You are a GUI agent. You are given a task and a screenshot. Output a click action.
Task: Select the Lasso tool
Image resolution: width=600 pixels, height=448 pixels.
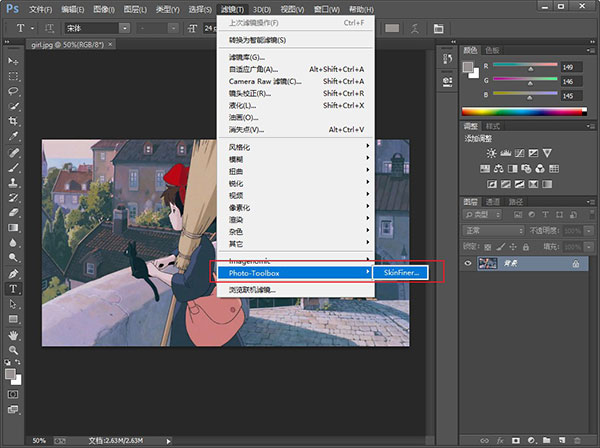pos(13,91)
